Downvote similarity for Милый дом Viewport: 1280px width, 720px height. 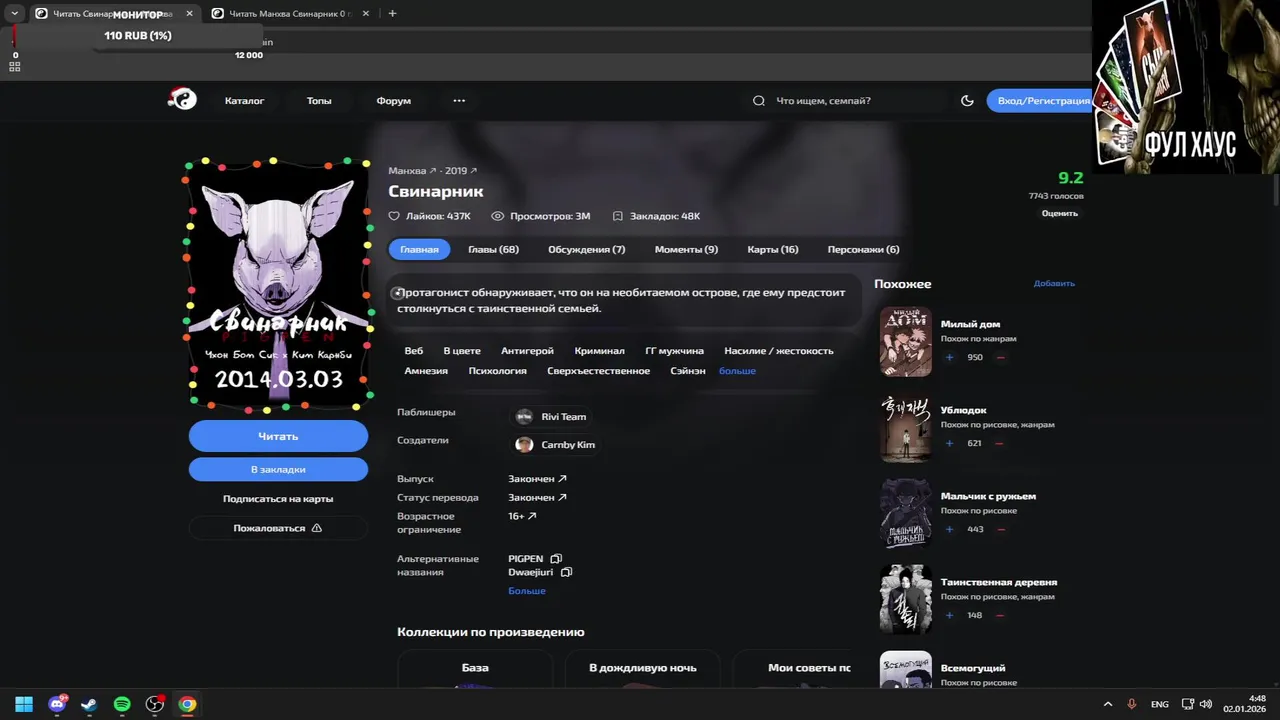click(1000, 357)
